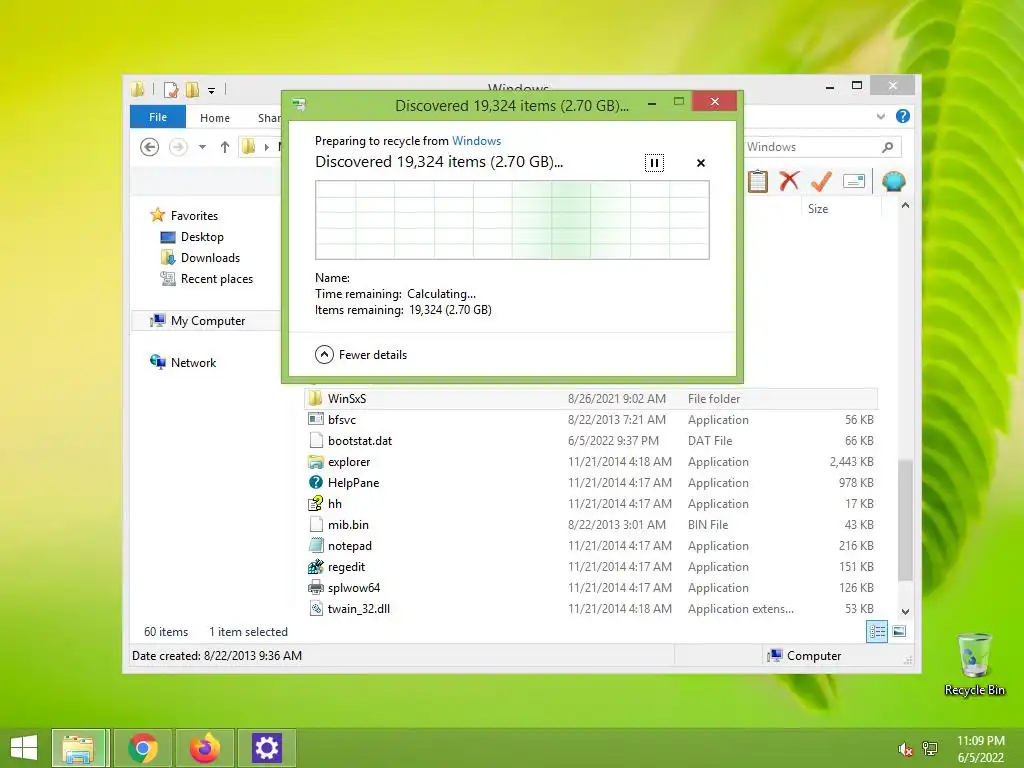Click the HelpPane icon in file list
1024x768 pixels.
[315, 483]
